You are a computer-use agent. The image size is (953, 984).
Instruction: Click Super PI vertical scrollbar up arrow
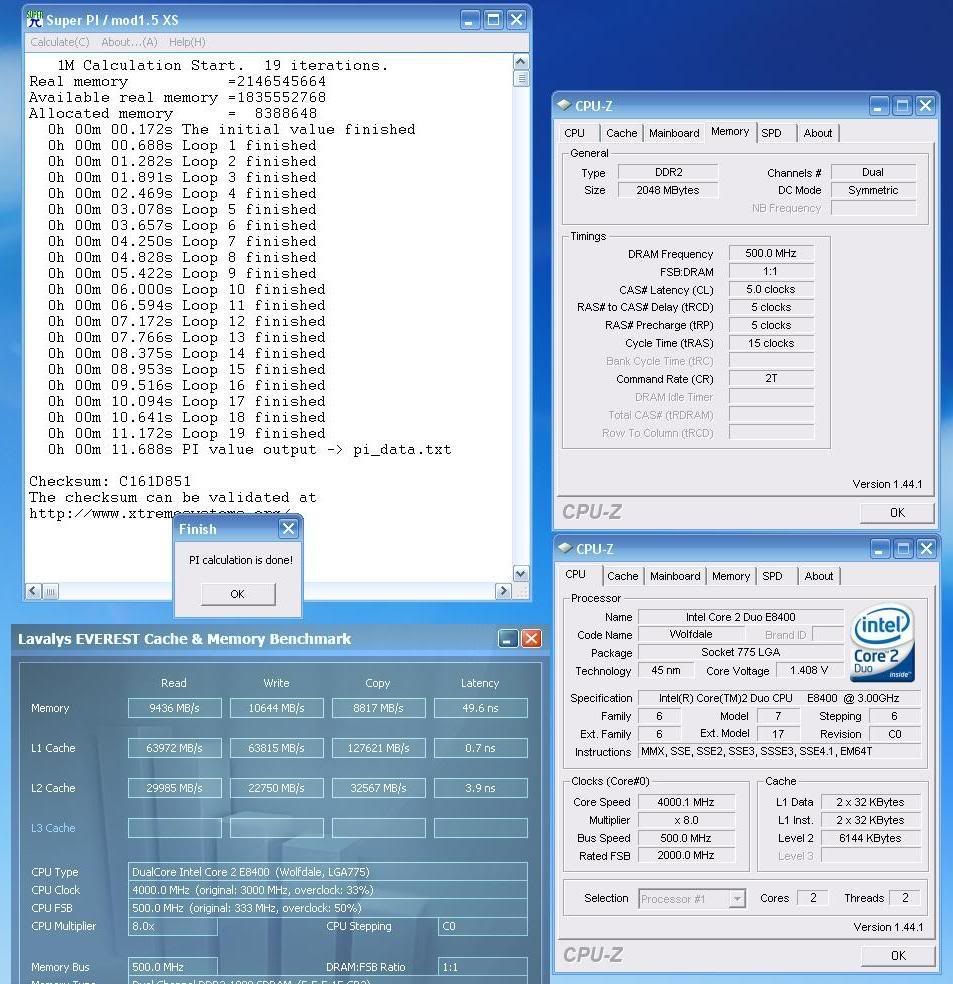pyautogui.click(x=521, y=62)
